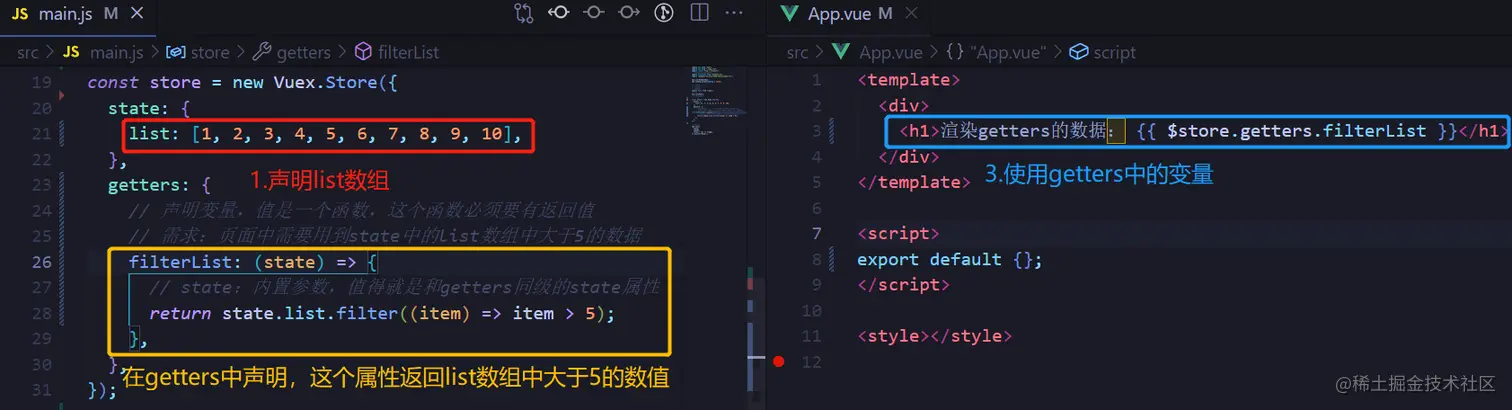Click the '</template>' closing tag
The image size is (1512, 410).
tap(914, 182)
